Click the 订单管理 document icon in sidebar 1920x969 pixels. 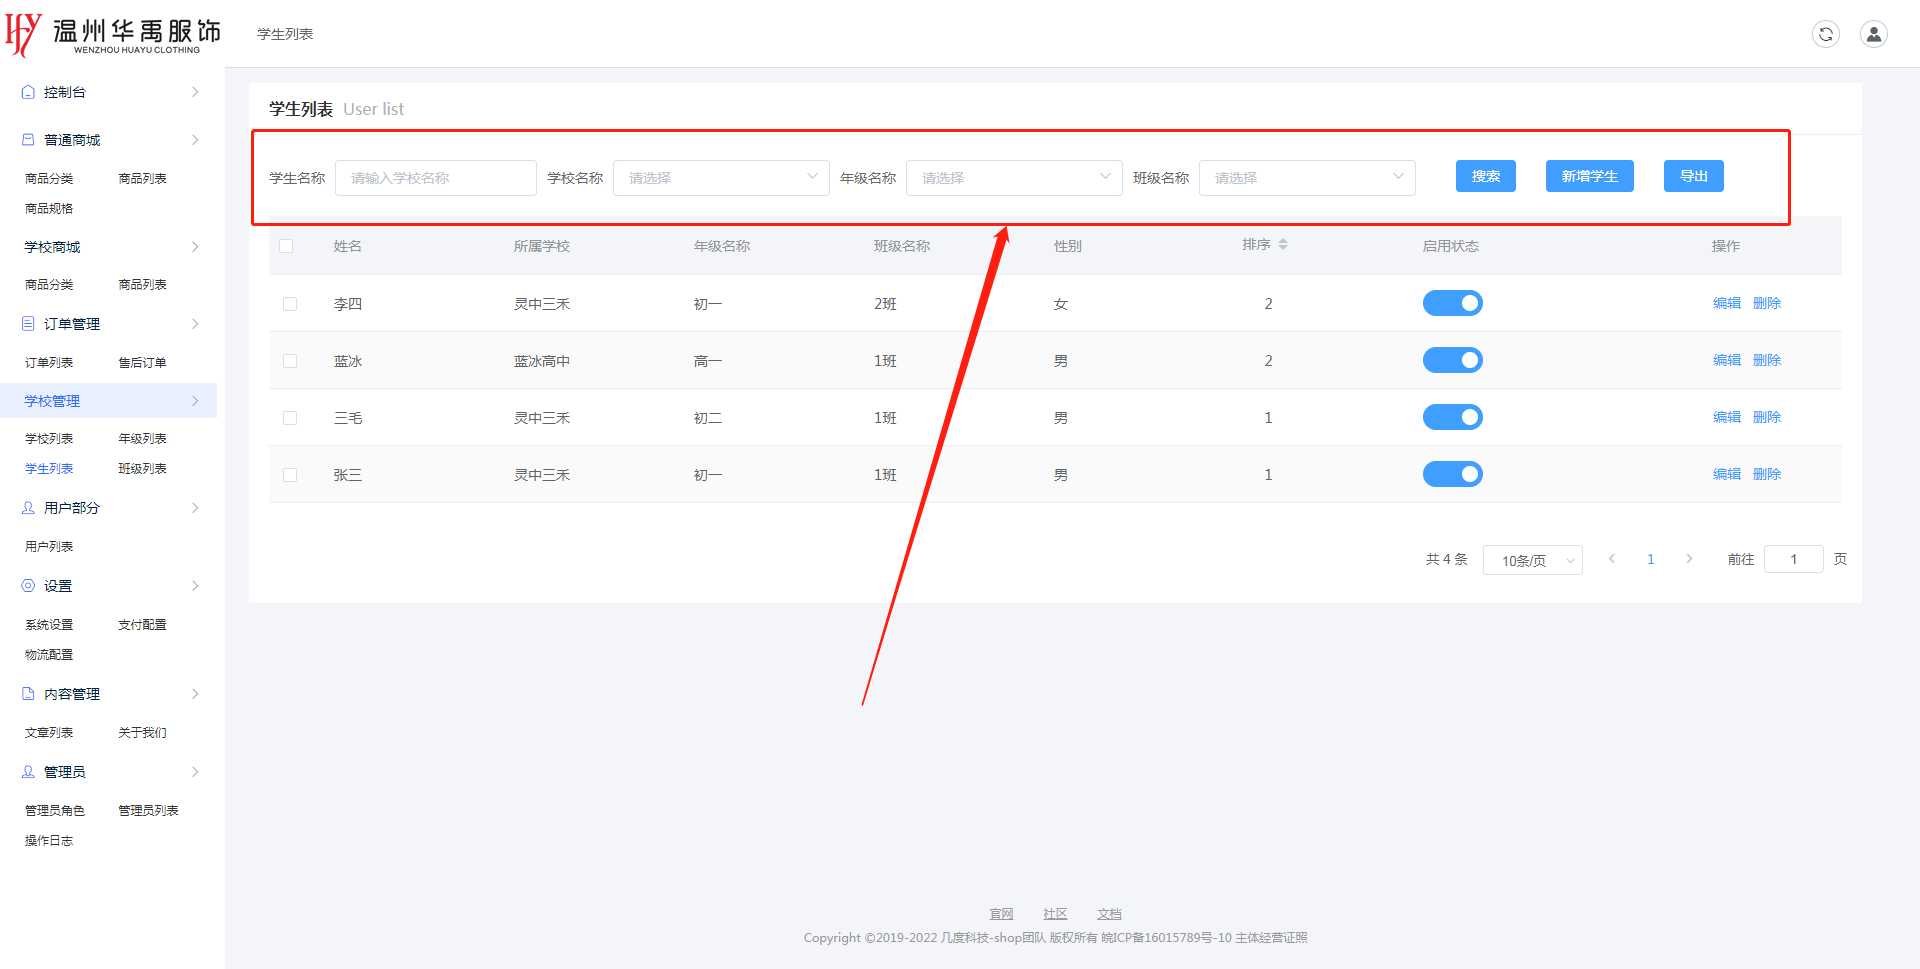click(28, 324)
